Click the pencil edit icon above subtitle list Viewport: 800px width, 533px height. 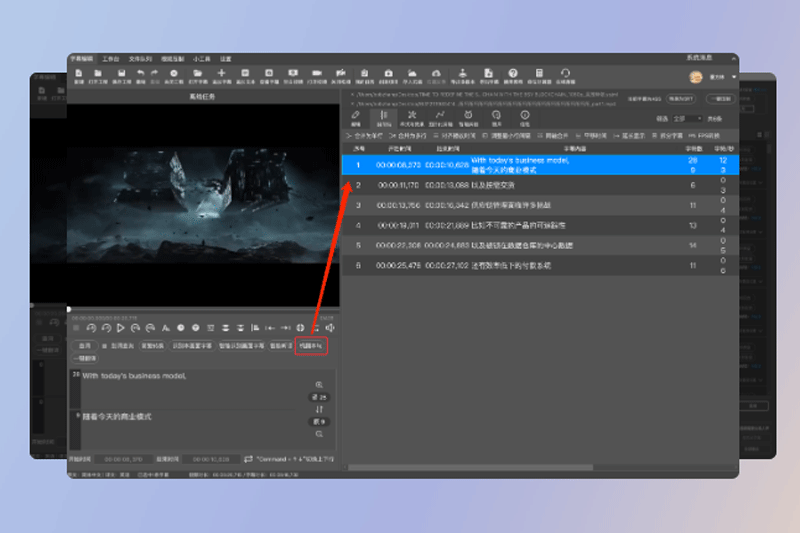(356, 116)
